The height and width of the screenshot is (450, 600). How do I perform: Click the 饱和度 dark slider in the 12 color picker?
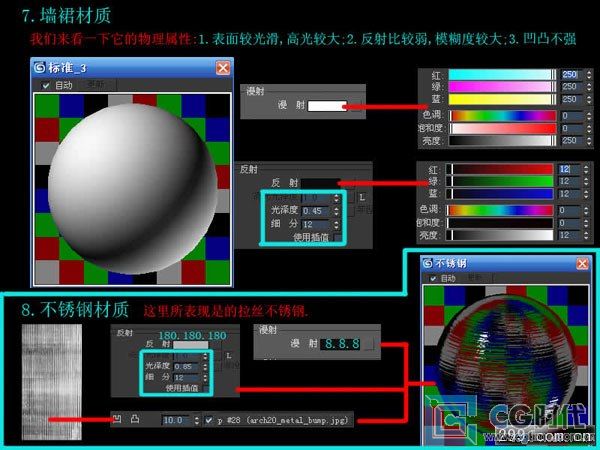pos(500,223)
